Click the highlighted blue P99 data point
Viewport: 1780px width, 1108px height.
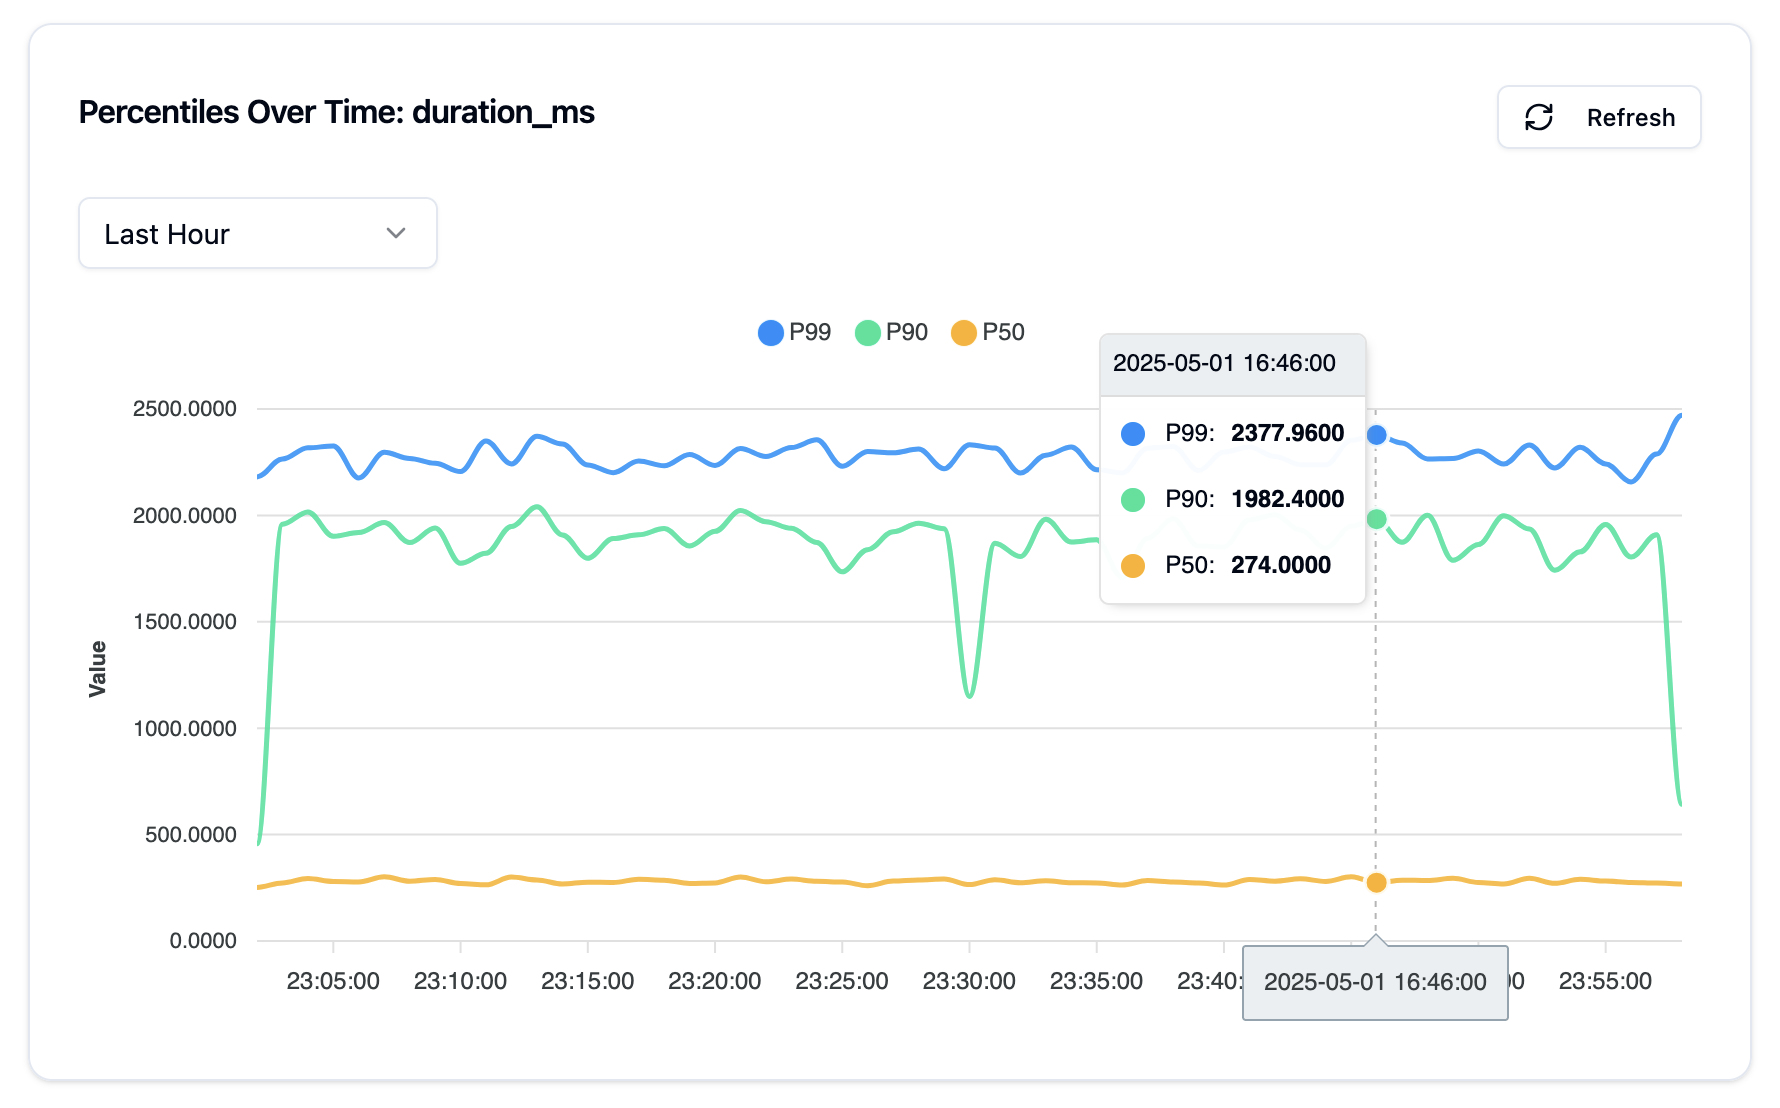coord(1376,435)
